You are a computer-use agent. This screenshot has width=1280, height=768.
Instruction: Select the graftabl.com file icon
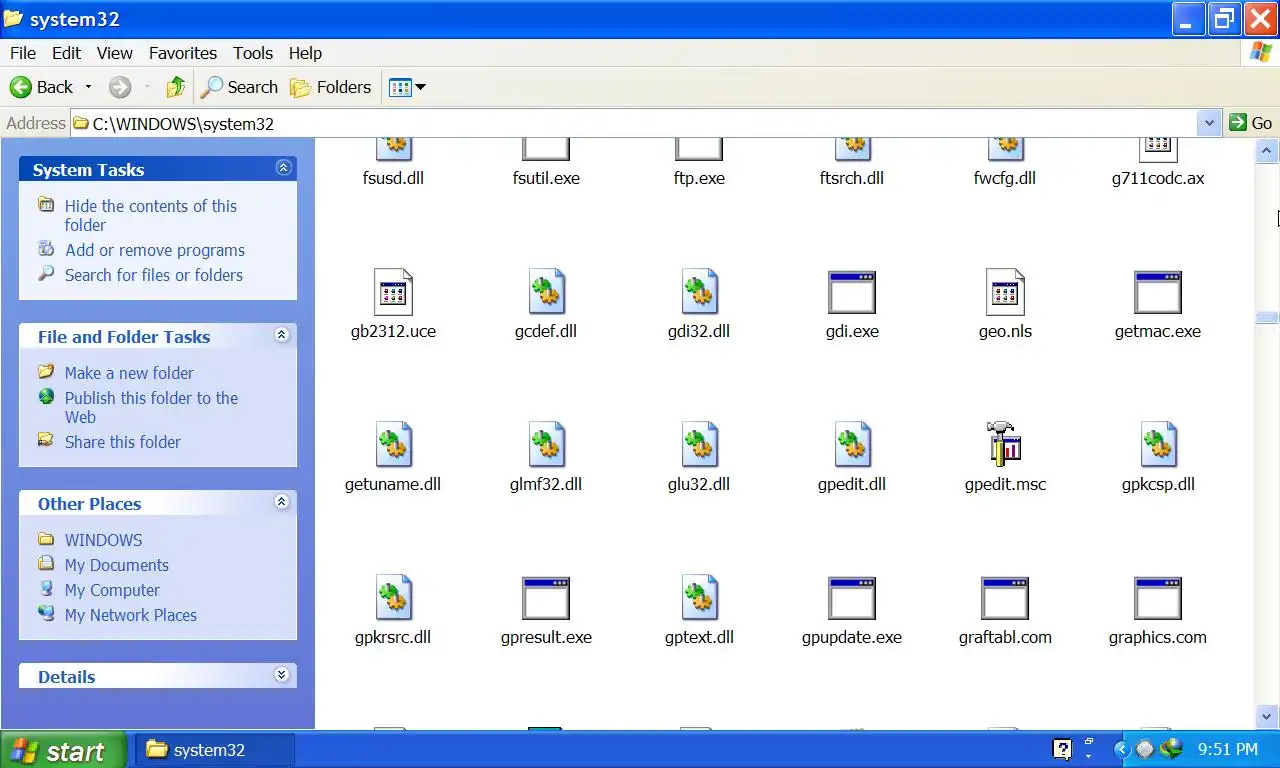tap(1005, 598)
